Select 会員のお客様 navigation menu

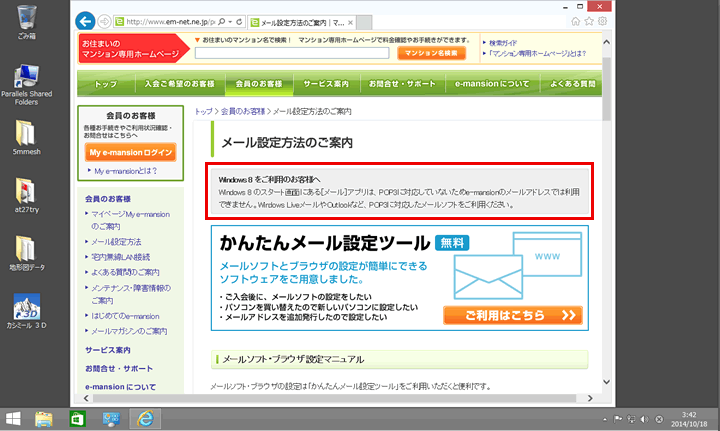pos(259,84)
